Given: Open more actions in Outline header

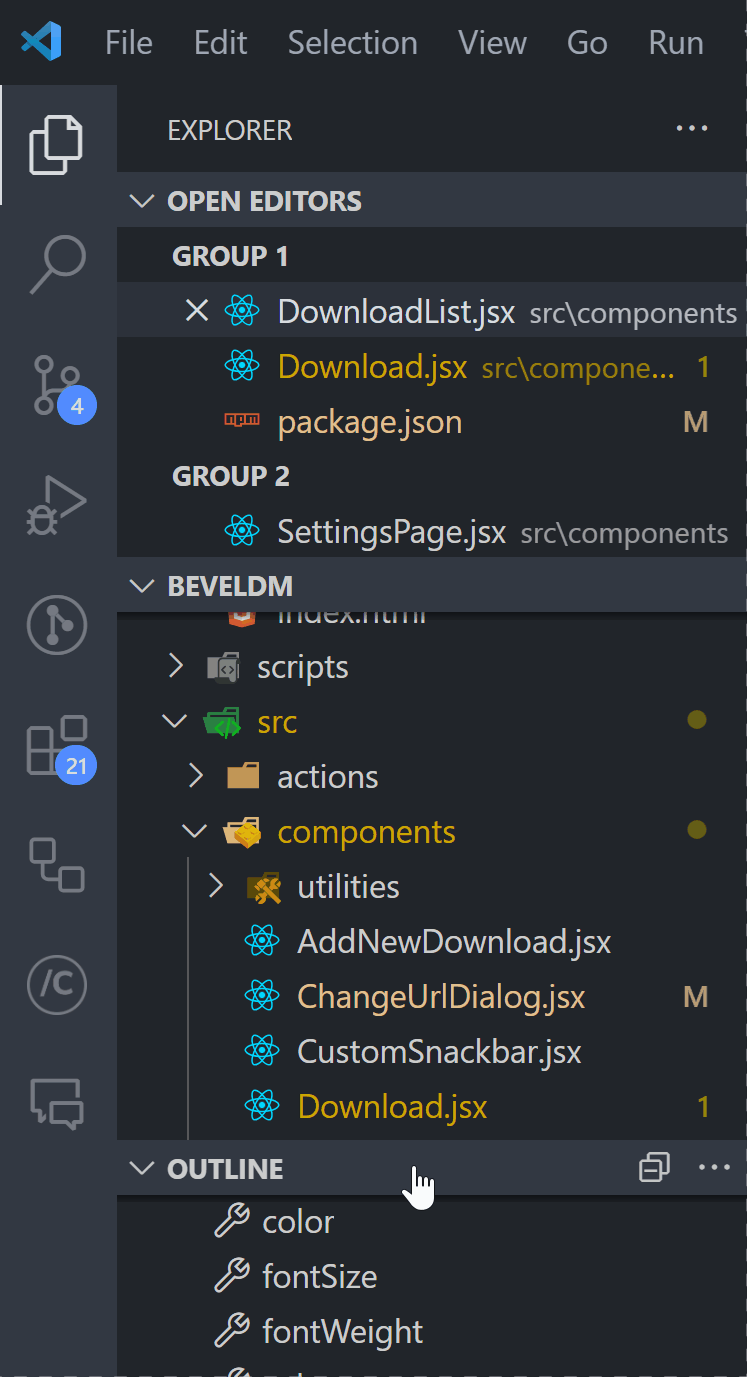Looking at the screenshot, I should [x=714, y=1167].
